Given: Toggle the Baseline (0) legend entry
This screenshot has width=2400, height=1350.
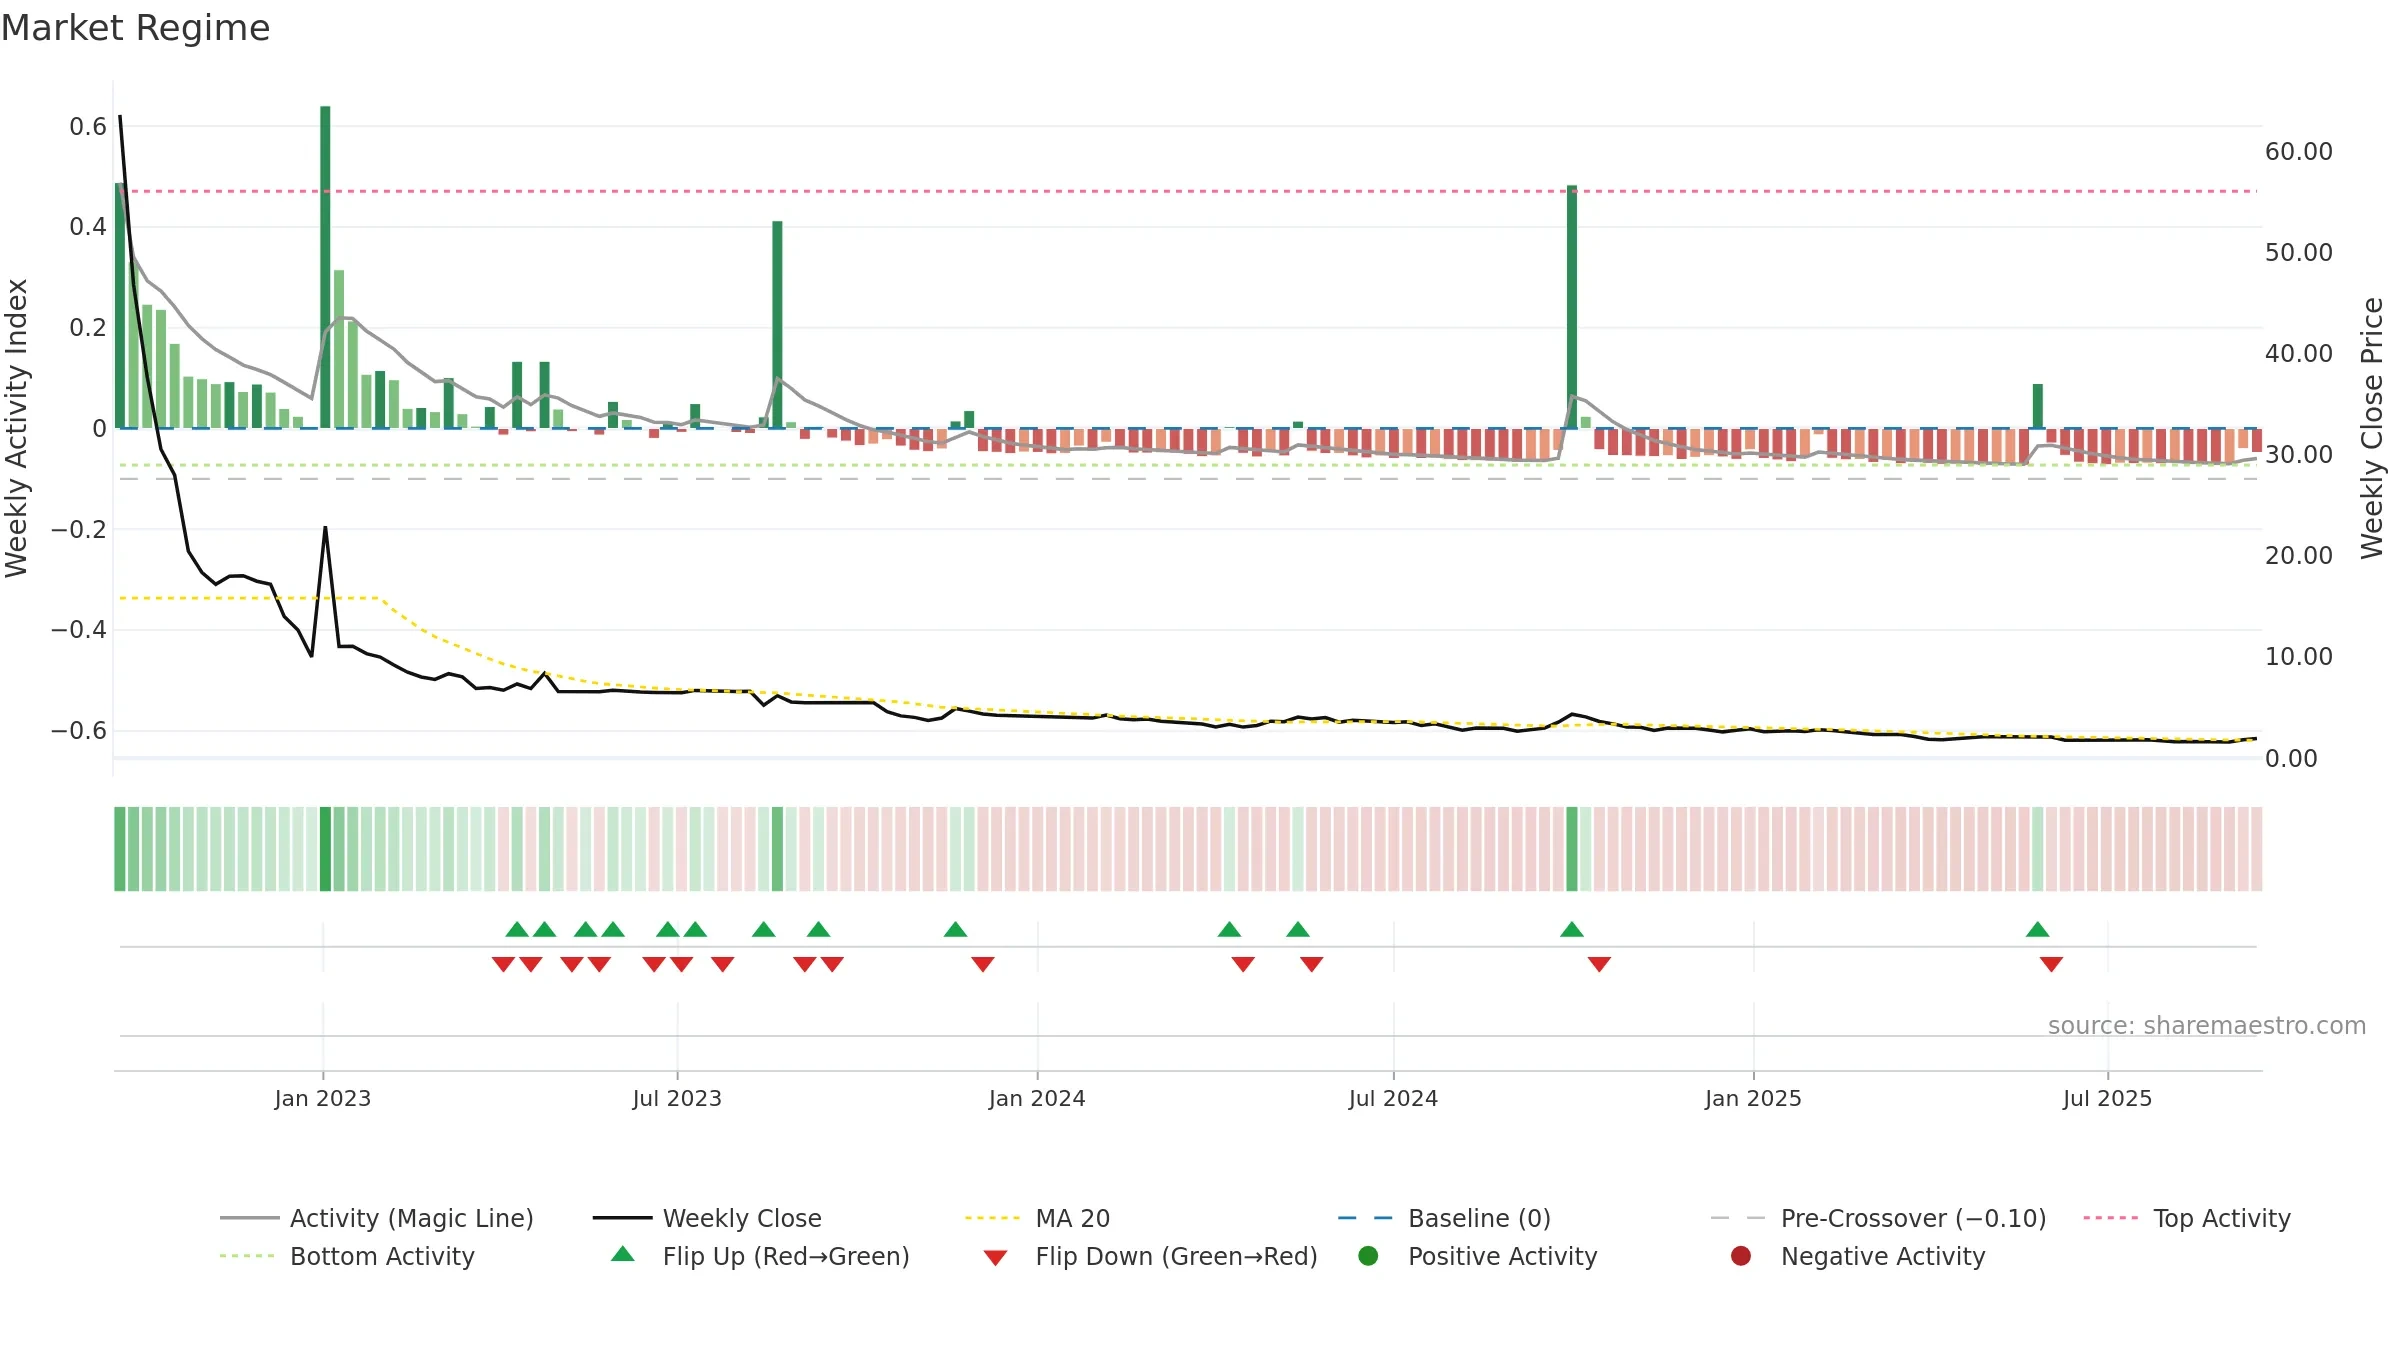Looking at the screenshot, I should [x=1444, y=1218].
